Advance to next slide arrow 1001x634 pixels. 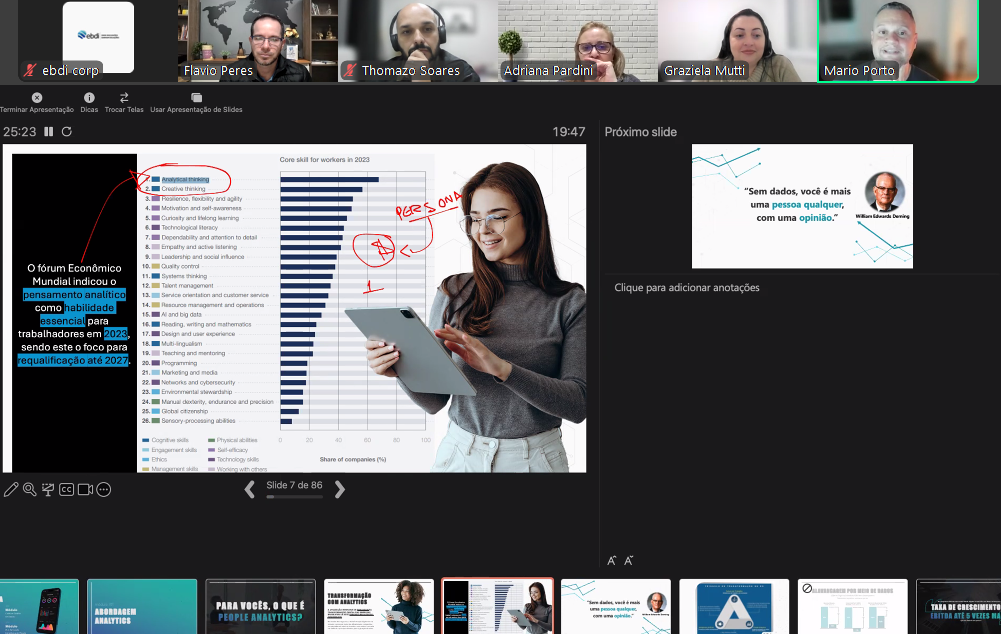click(x=340, y=489)
